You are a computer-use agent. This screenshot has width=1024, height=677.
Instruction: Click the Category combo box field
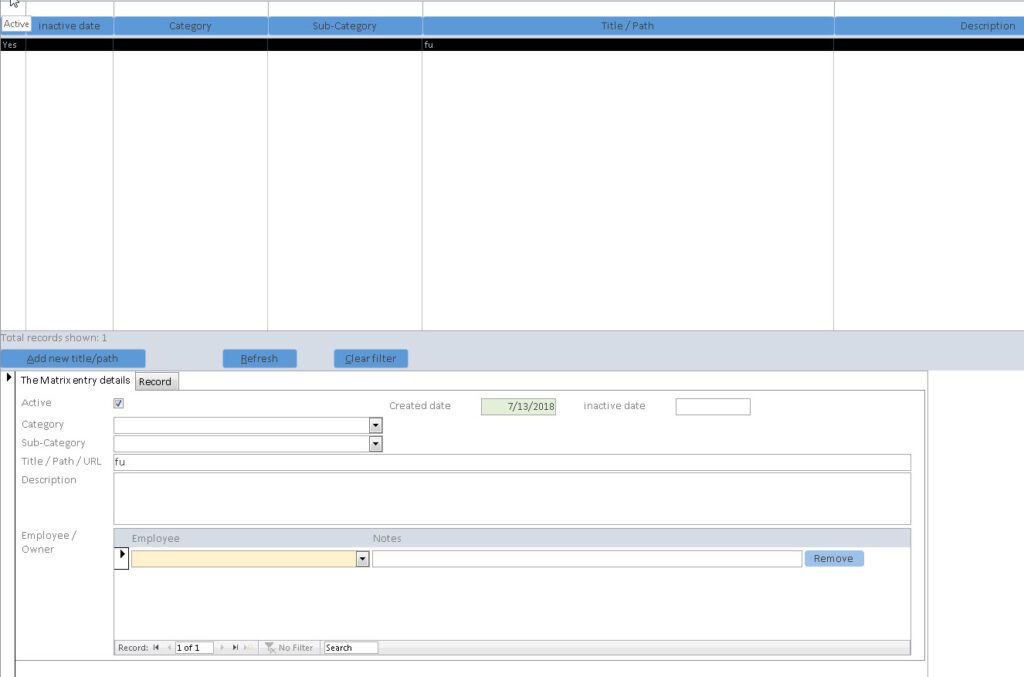(242, 426)
